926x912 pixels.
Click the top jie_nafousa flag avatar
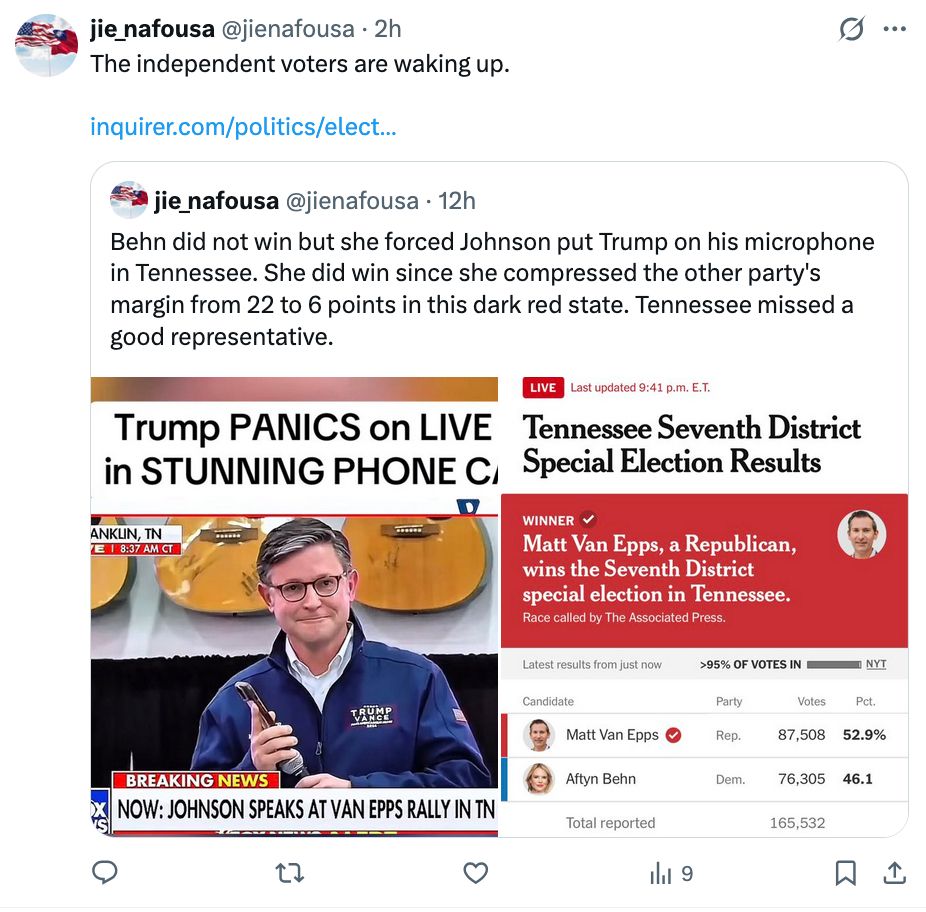pyautogui.click(x=47, y=45)
